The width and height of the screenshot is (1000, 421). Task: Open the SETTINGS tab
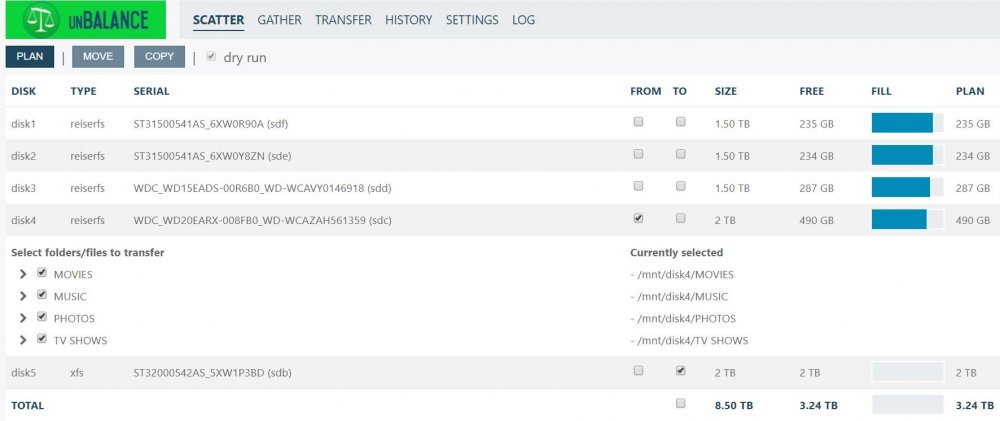pos(472,20)
